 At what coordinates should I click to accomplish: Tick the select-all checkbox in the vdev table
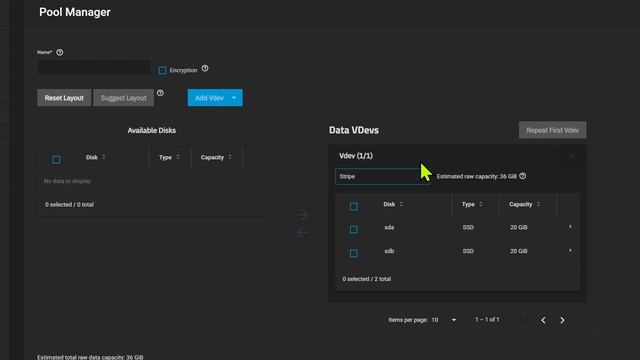pyautogui.click(x=354, y=207)
